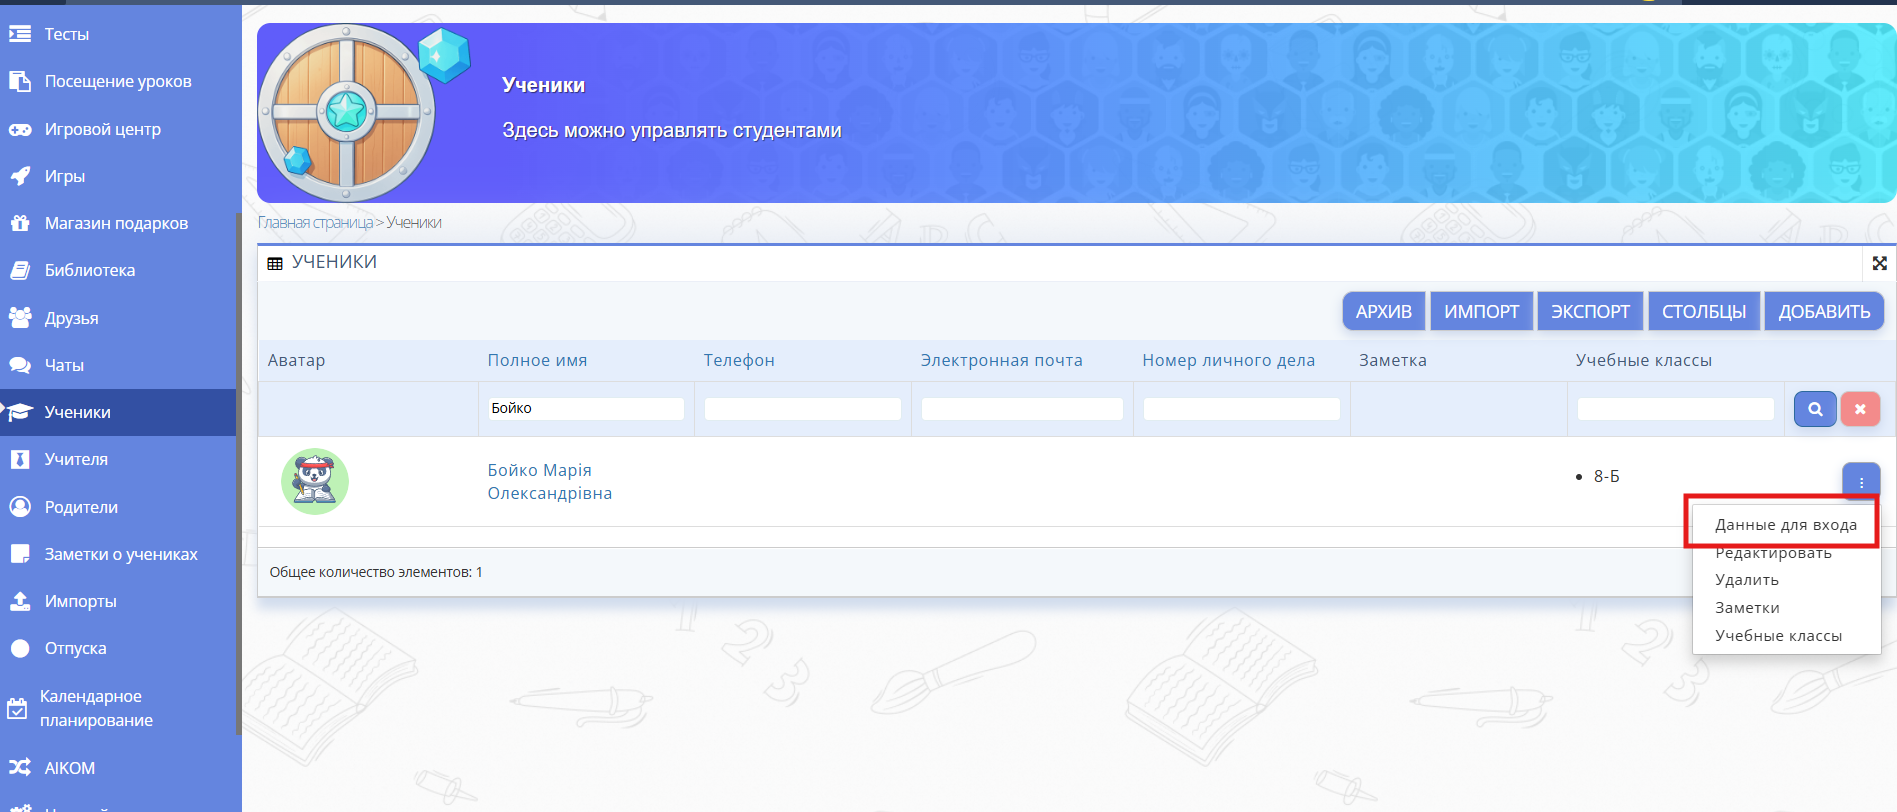This screenshot has height=812, width=1897.
Task: Click the Игры rocket icon
Action: 20,176
